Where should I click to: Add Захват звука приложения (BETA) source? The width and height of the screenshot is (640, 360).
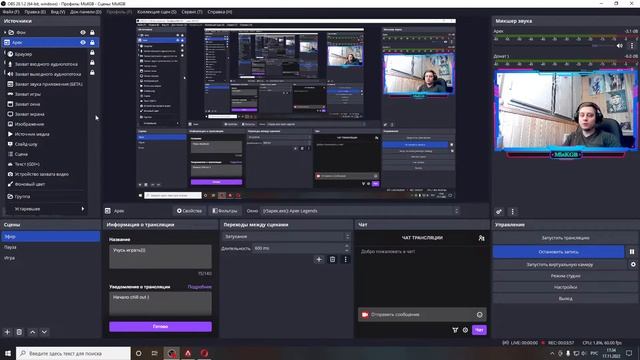48,84
